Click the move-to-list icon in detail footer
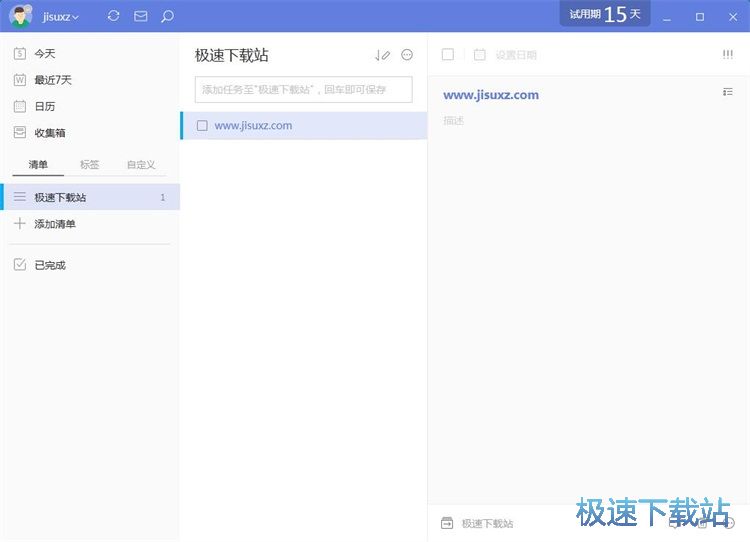The height and width of the screenshot is (542, 750). pyautogui.click(x=447, y=523)
